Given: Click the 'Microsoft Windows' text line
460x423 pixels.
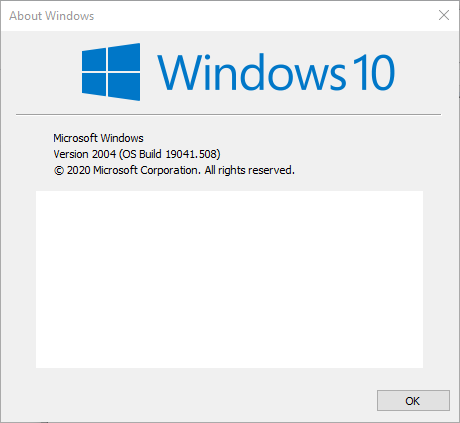Looking at the screenshot, I should click(x=98, y=138).
